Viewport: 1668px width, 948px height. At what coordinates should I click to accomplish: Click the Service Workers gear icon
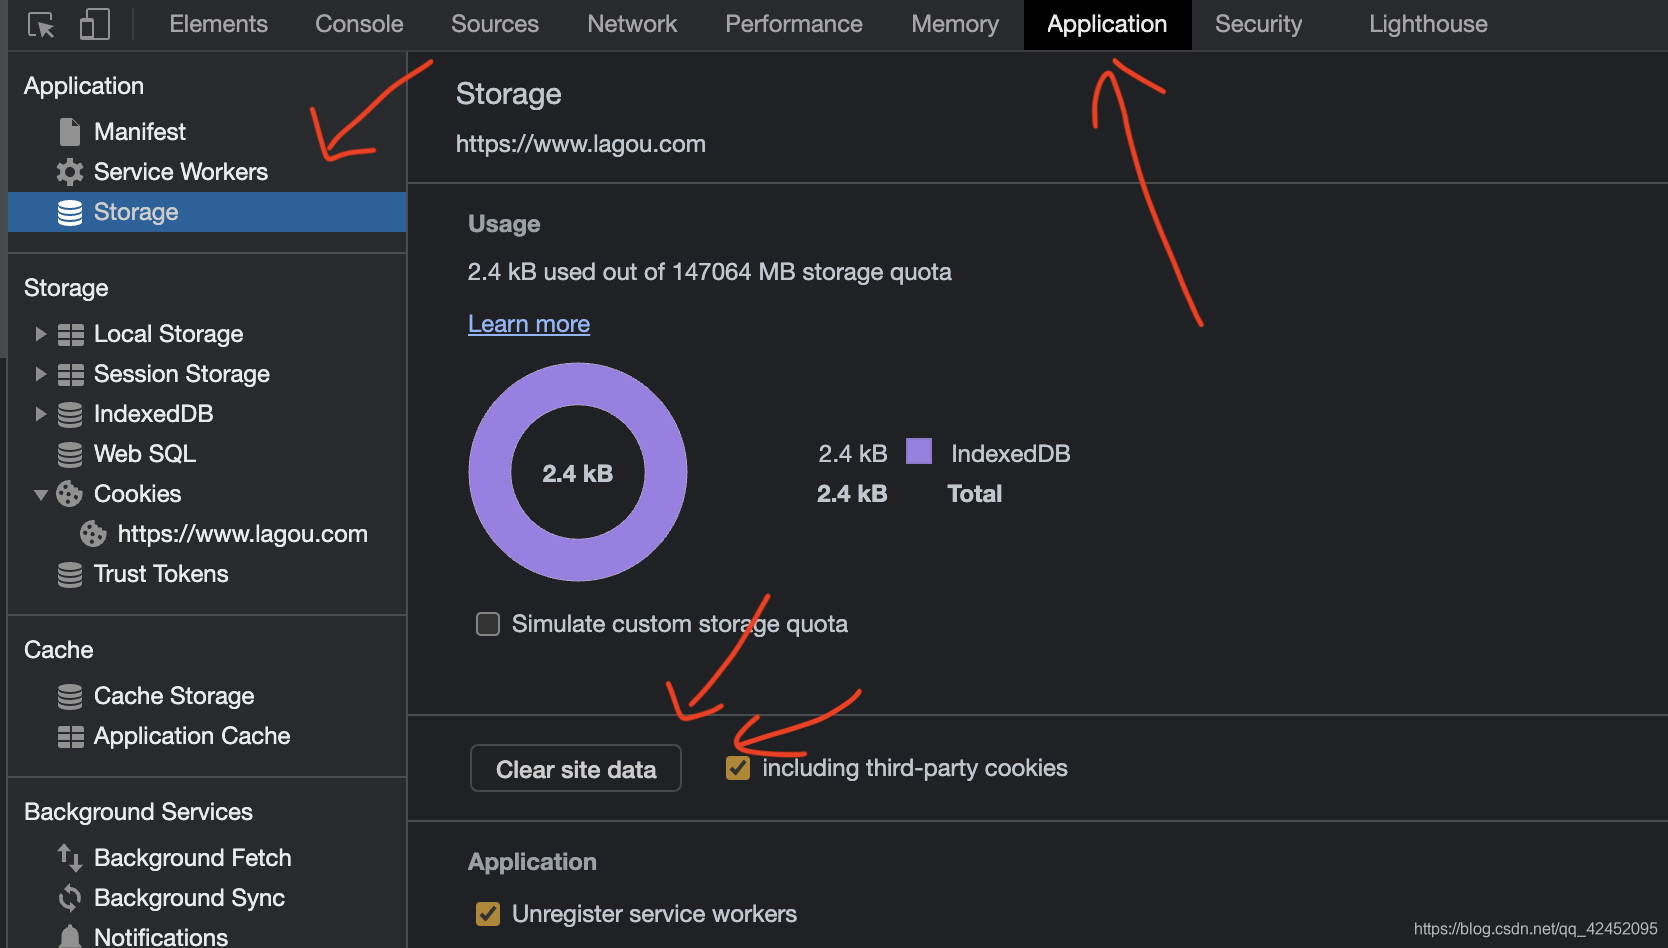[x=70, y=172]
